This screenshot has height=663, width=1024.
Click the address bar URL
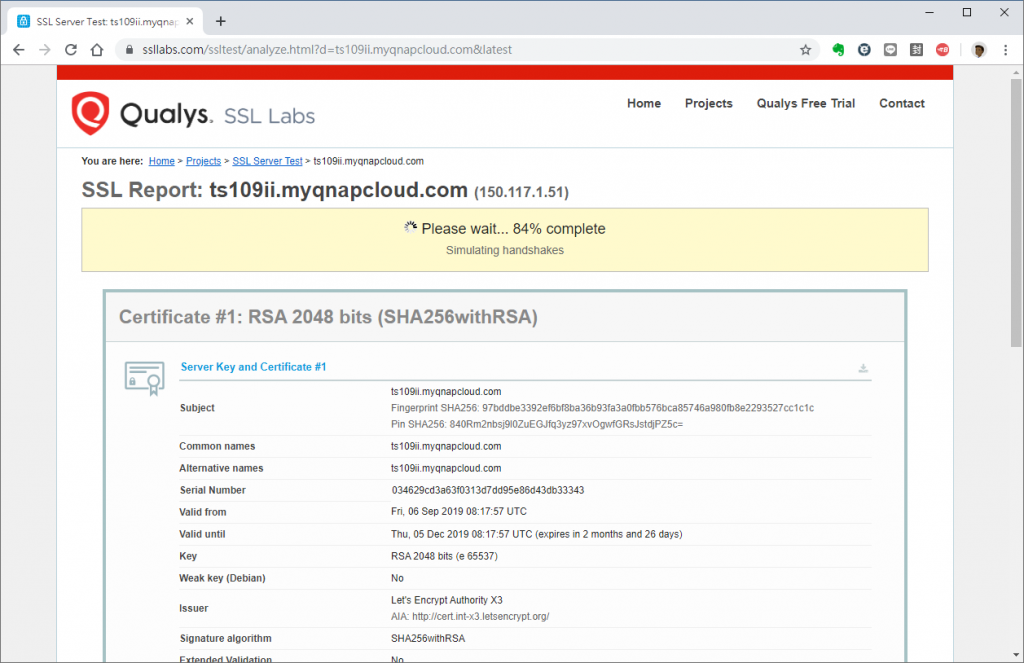(x=327, y=50)
